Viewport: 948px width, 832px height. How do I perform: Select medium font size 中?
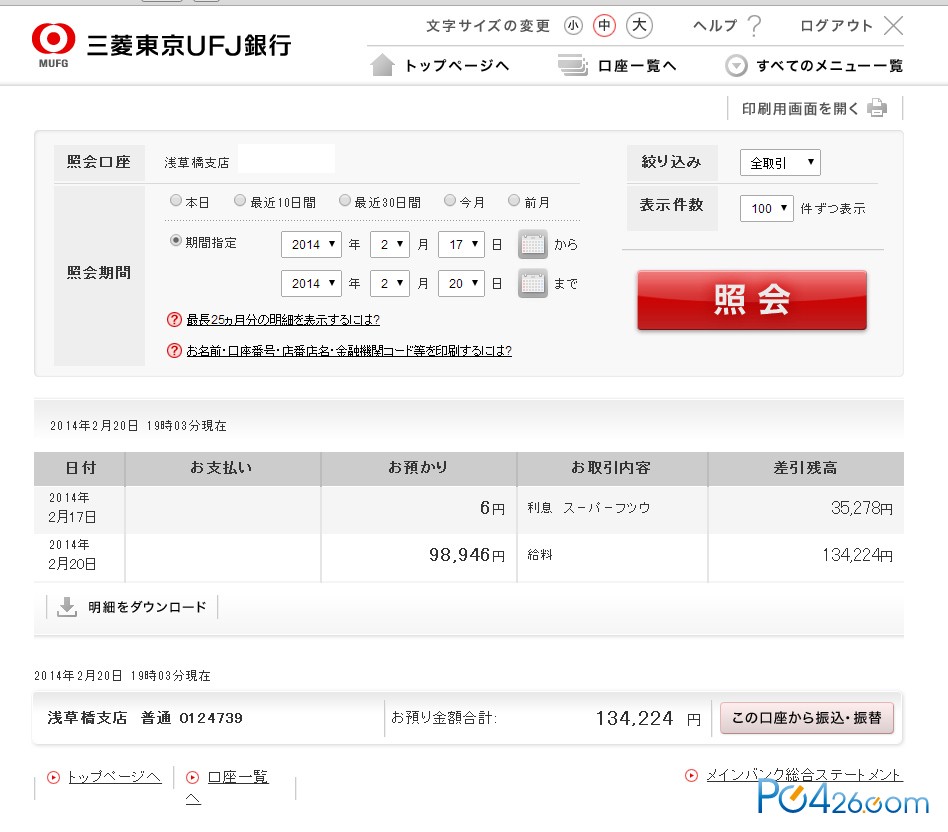coord(604,25)
